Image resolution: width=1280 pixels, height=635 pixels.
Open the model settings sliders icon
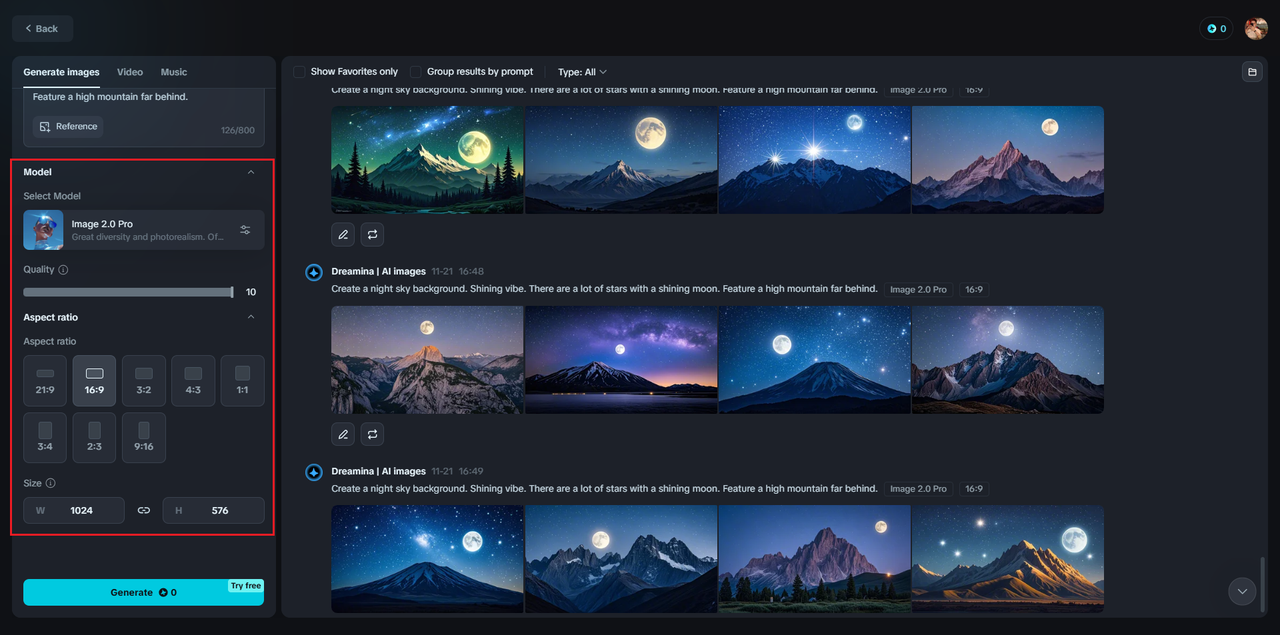point(245,230)
